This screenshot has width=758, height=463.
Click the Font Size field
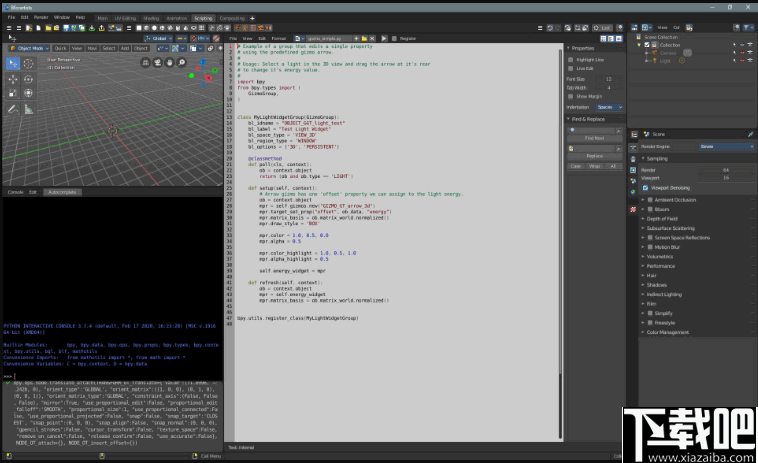coord(607,78)
